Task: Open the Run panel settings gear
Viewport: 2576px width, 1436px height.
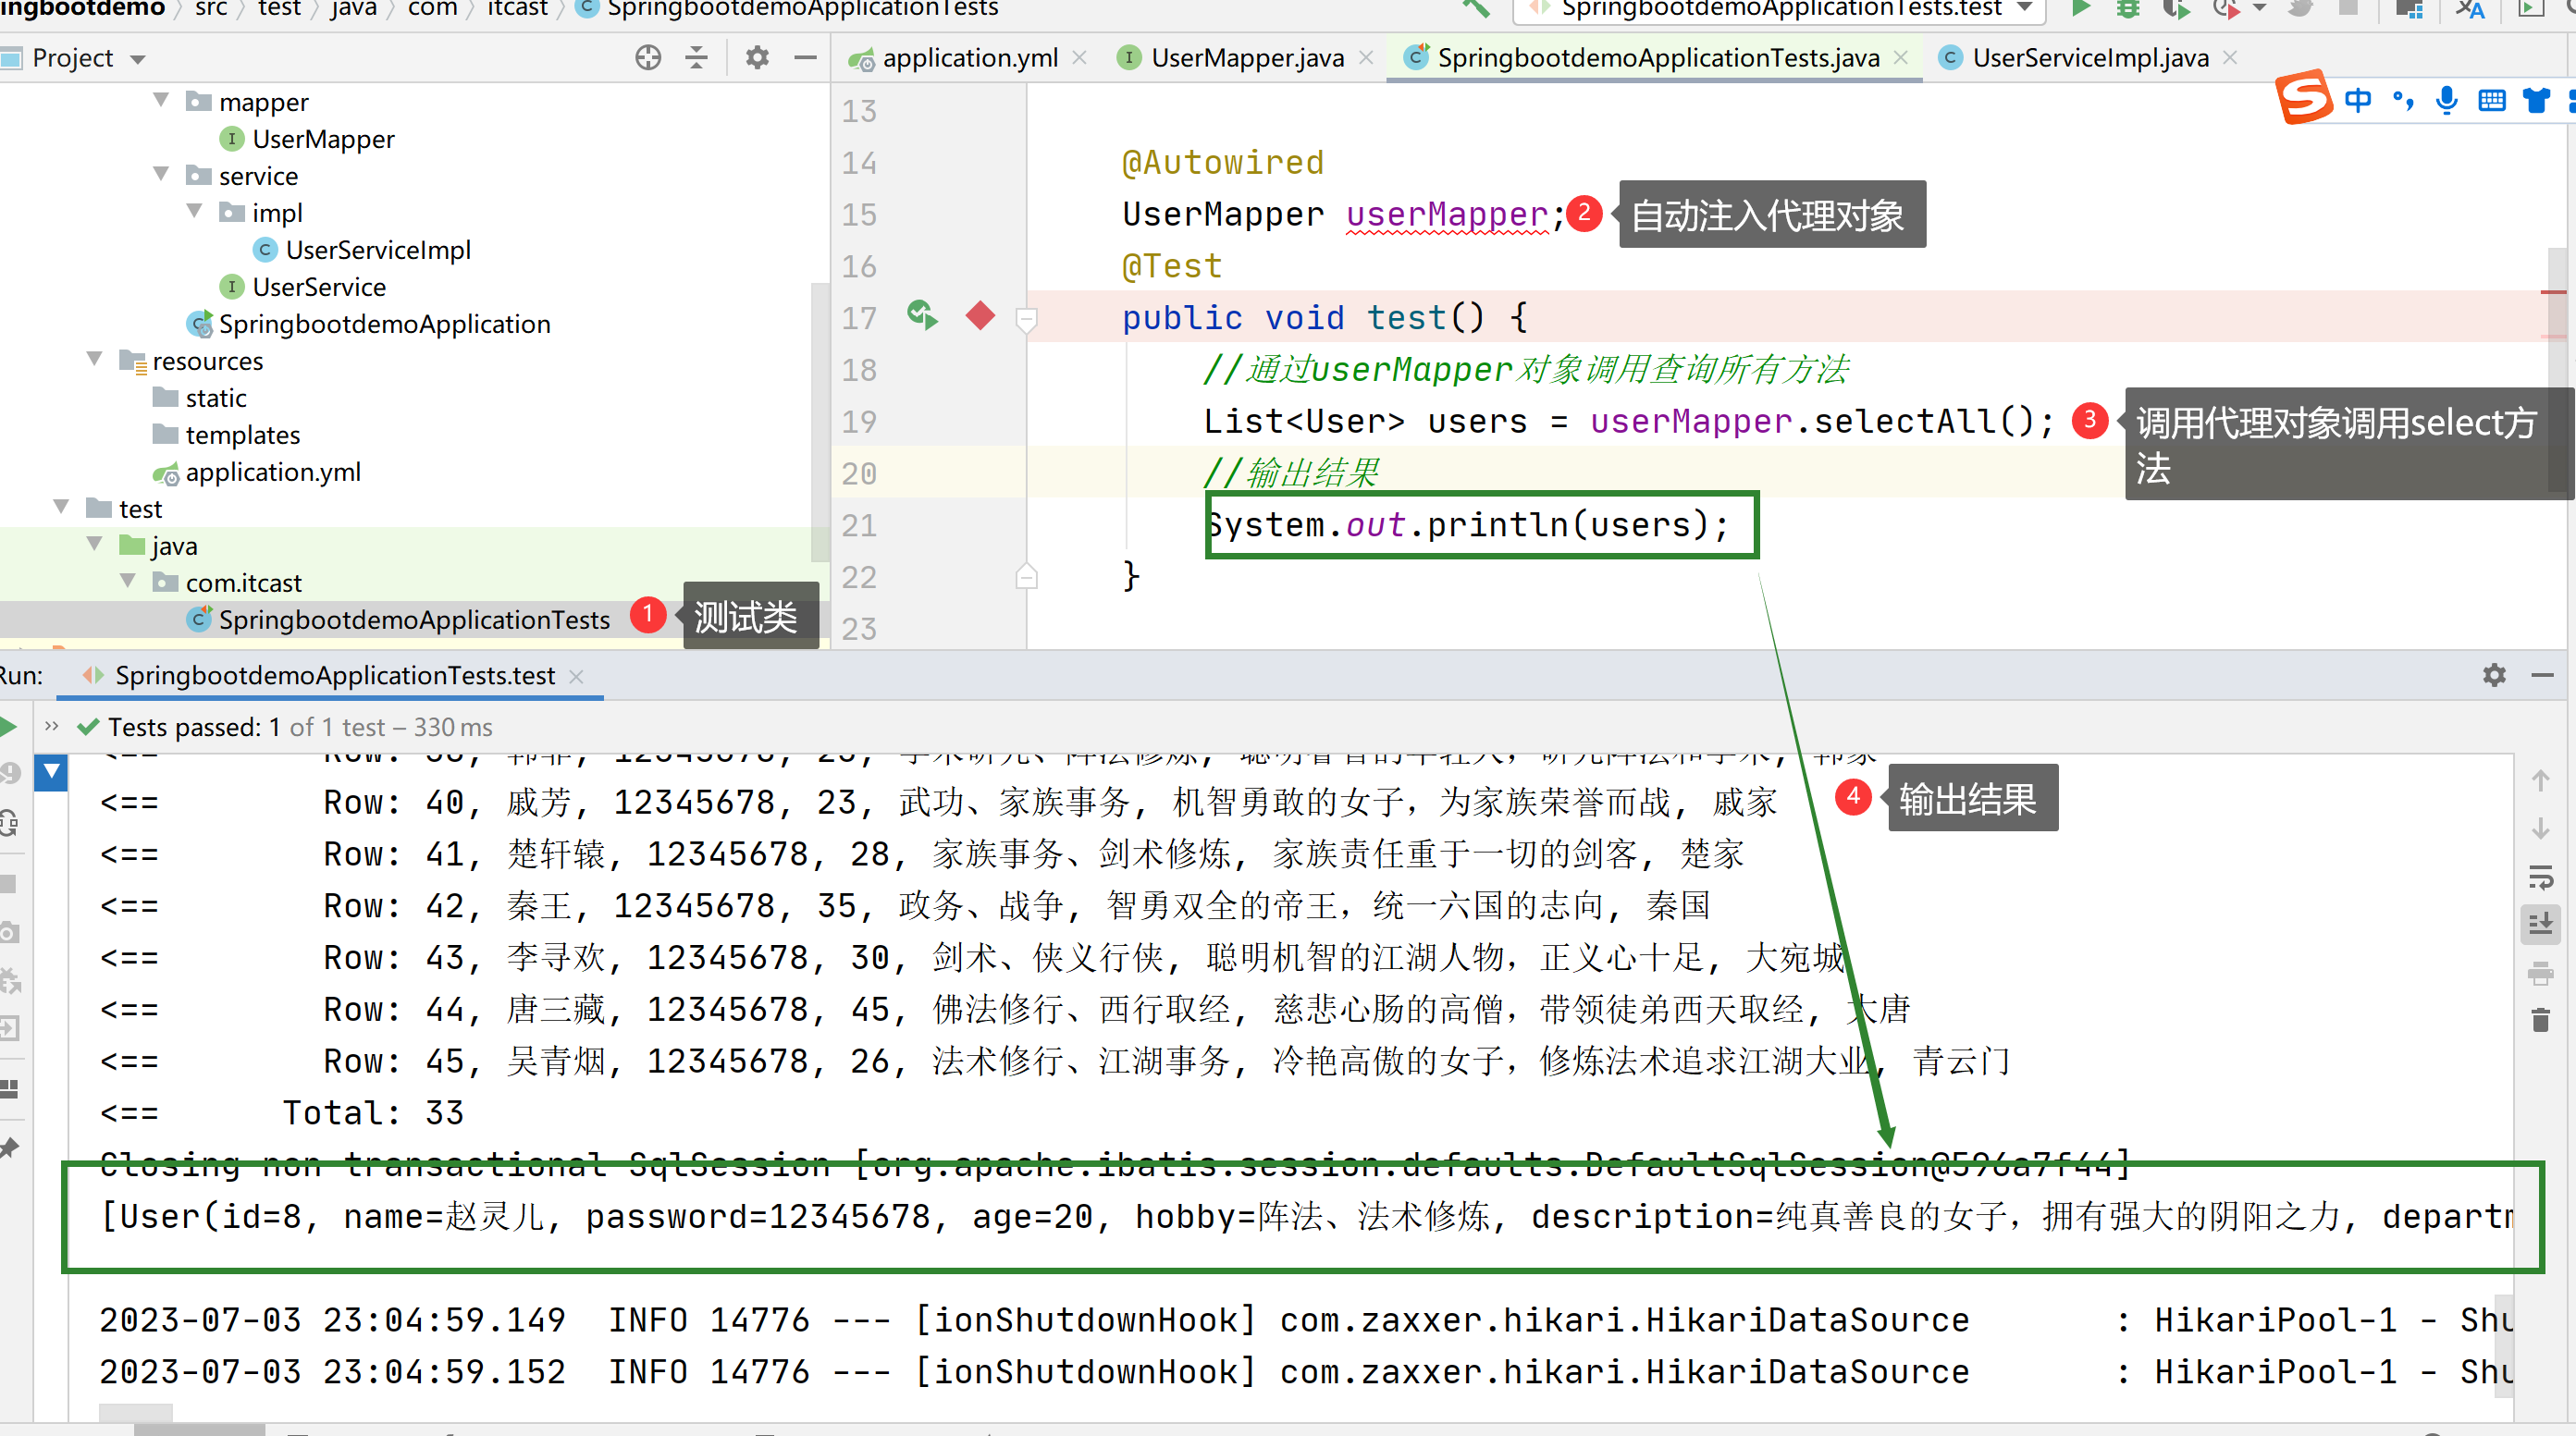Action: click(2494, 675)
